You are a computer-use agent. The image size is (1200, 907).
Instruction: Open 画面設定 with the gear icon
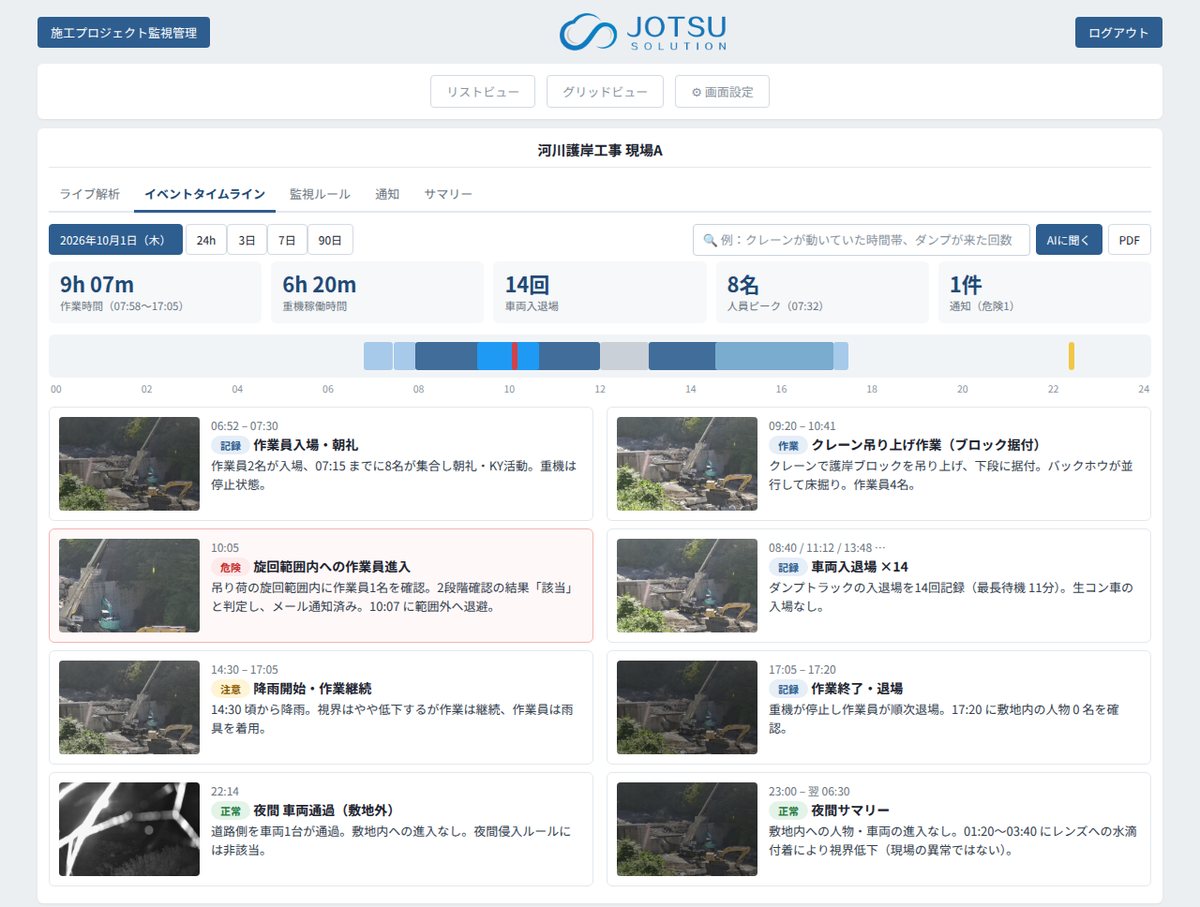coord(722,92)
